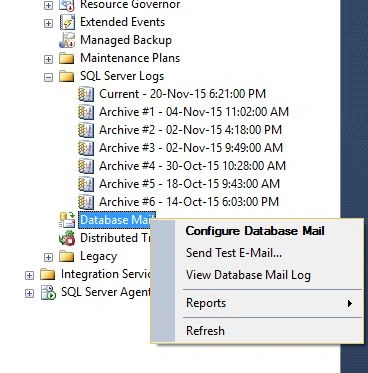Click the Distributed Transaction Coordinator icon
This screenshot has width=368, height=373.
point(67,238)
